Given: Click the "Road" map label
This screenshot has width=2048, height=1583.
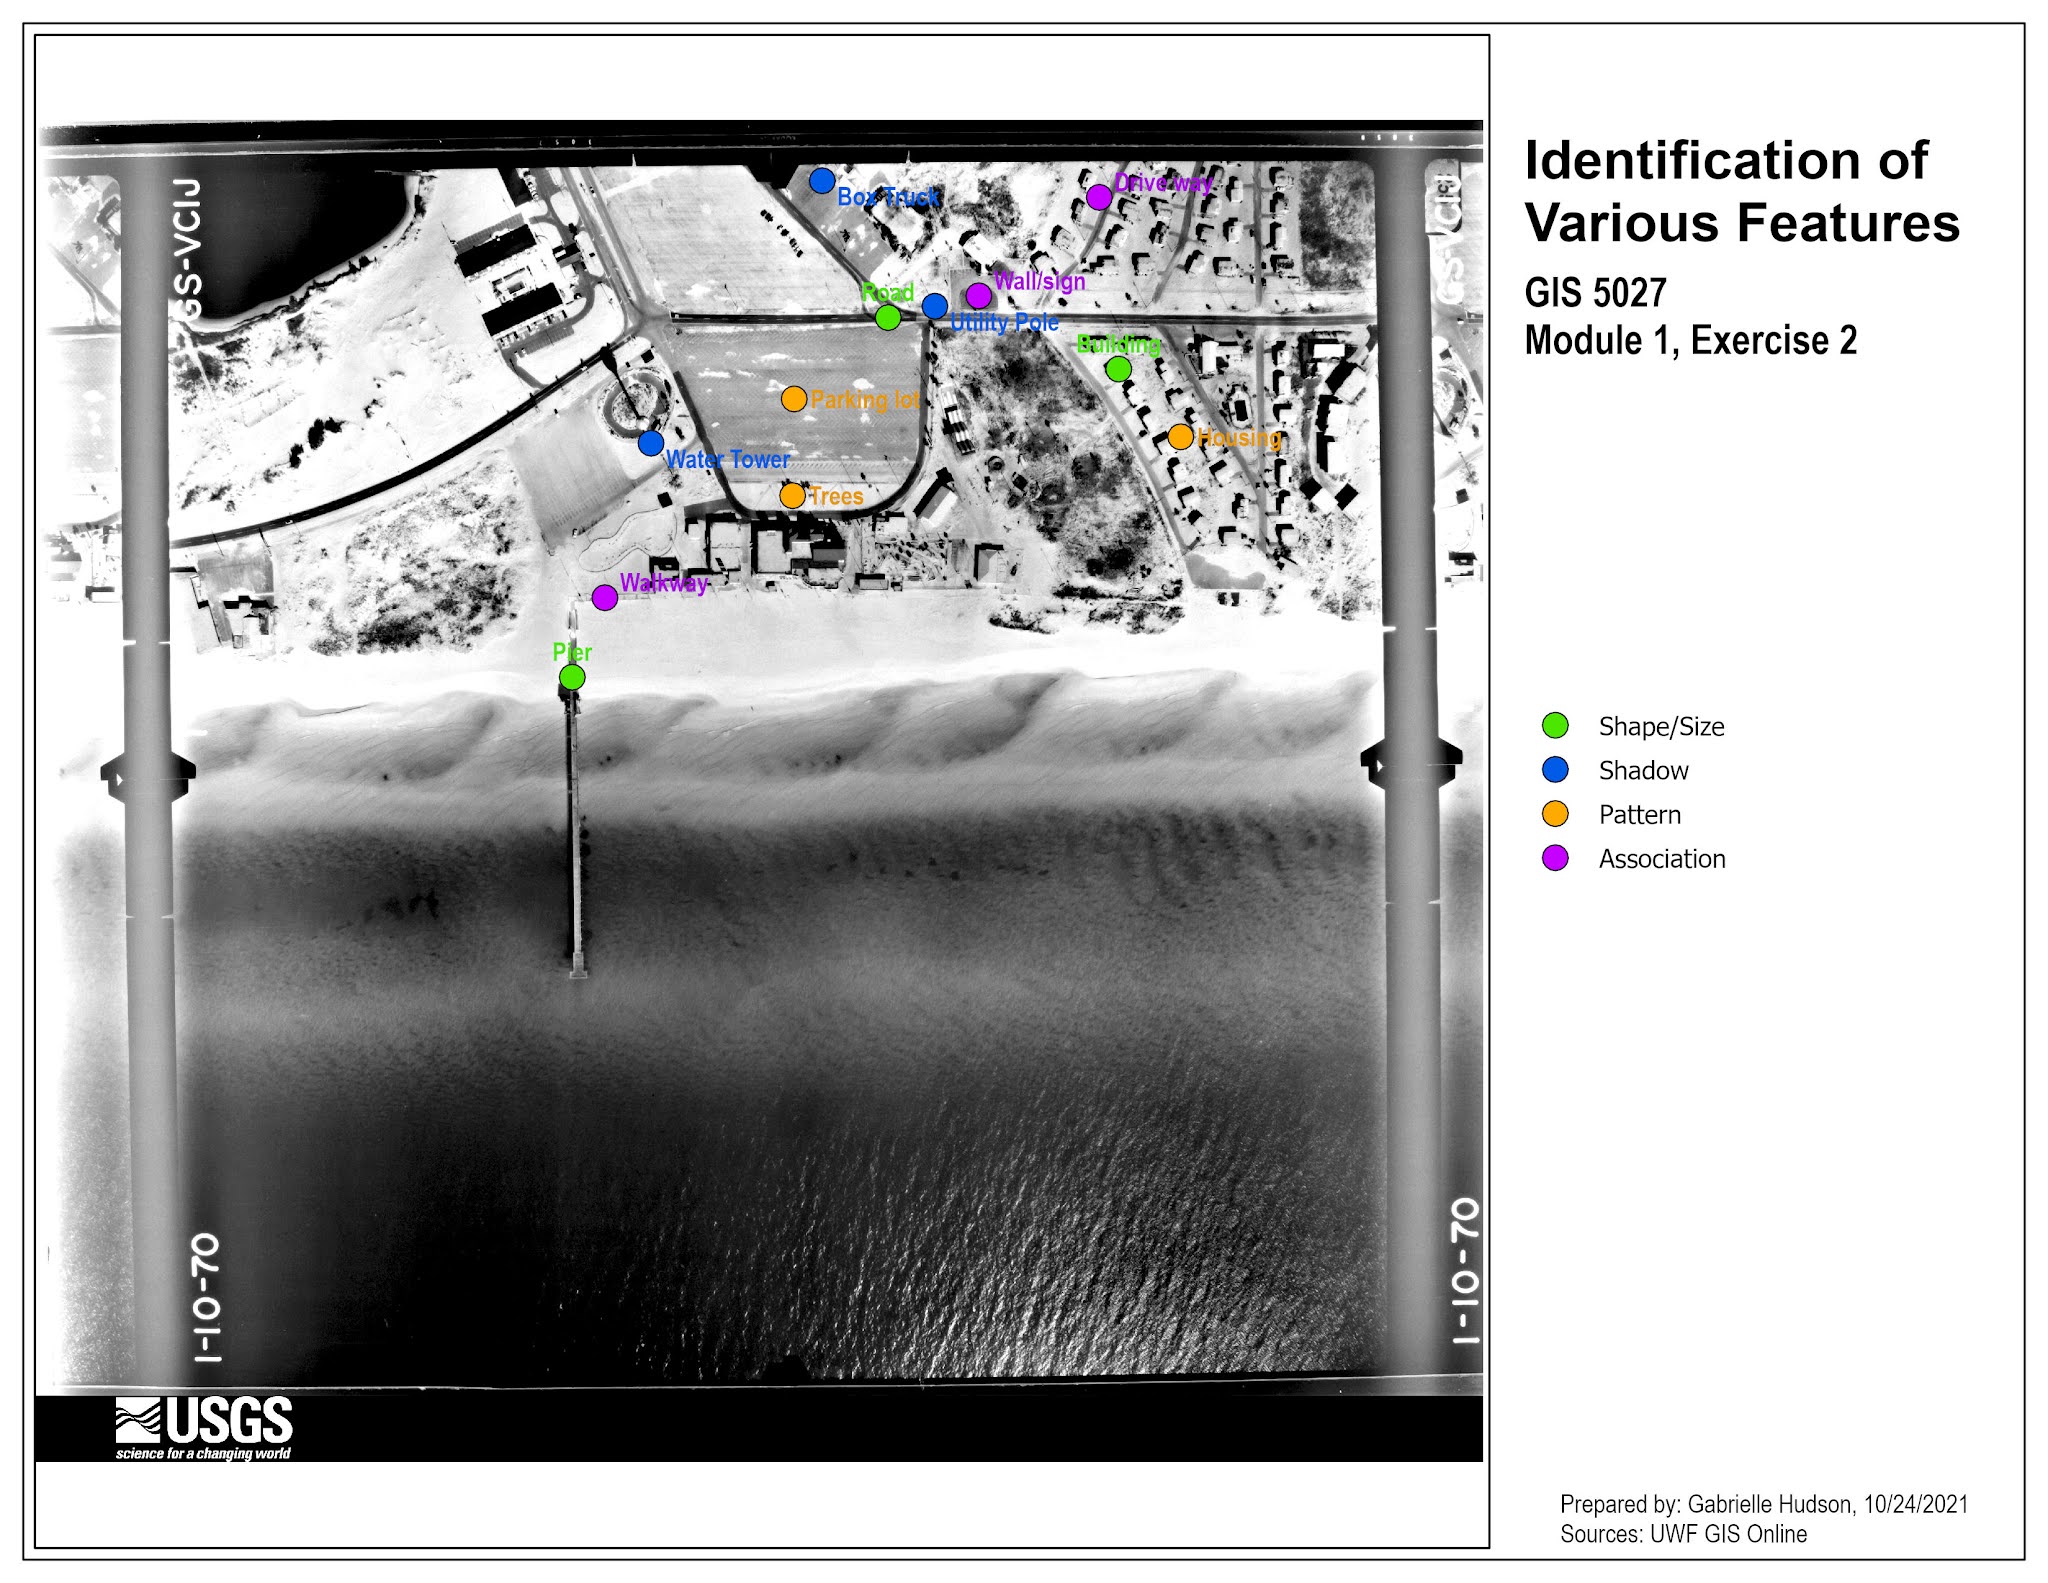Looking at the screenshot, I should click(888, 293).
